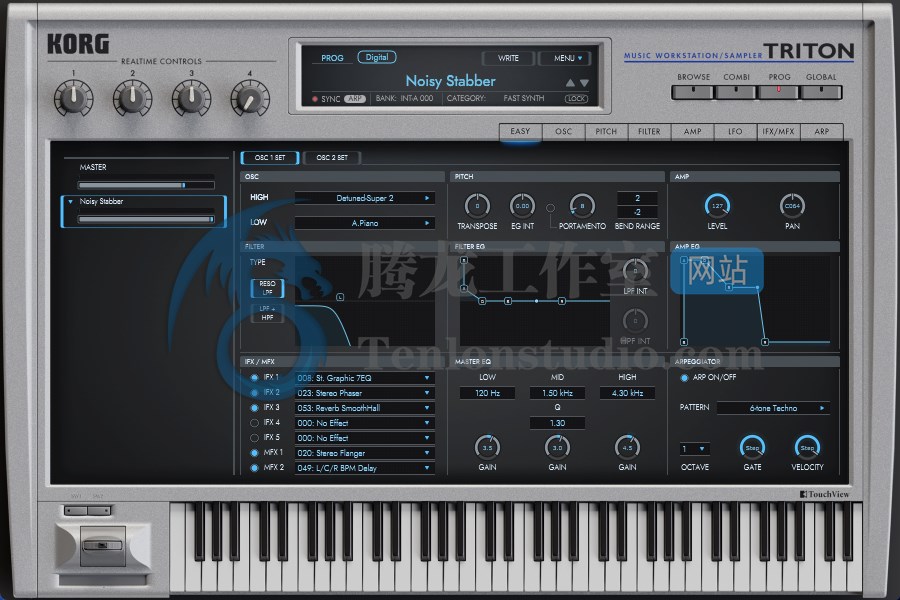The width and height of the screenshot is (900, 600).
Task: Click the Master EQ High gain knob
Action: click(627, 447)
